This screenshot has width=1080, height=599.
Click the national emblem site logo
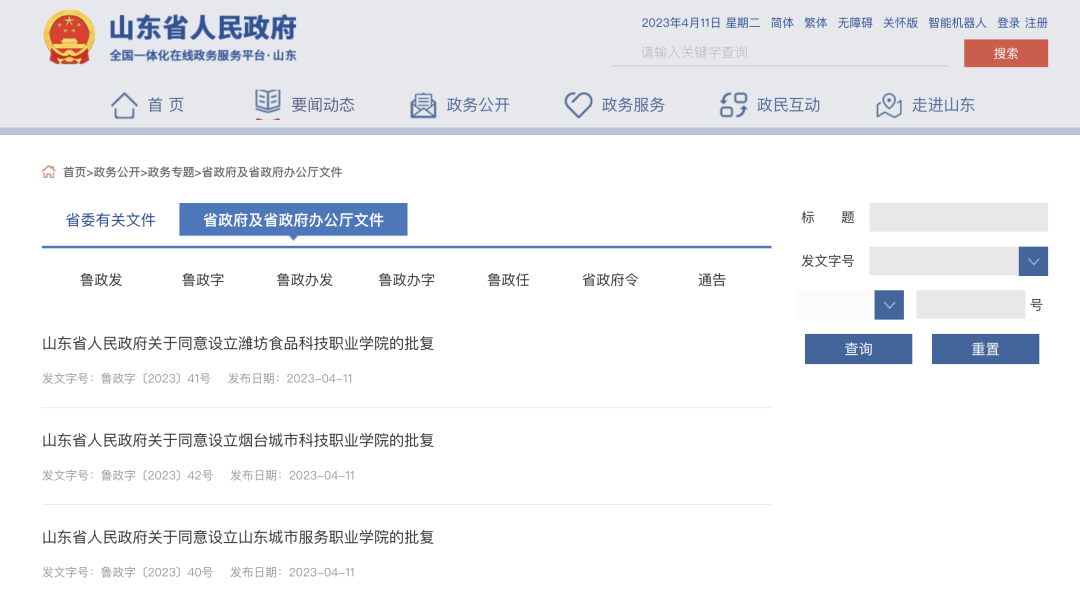point(69,38)
